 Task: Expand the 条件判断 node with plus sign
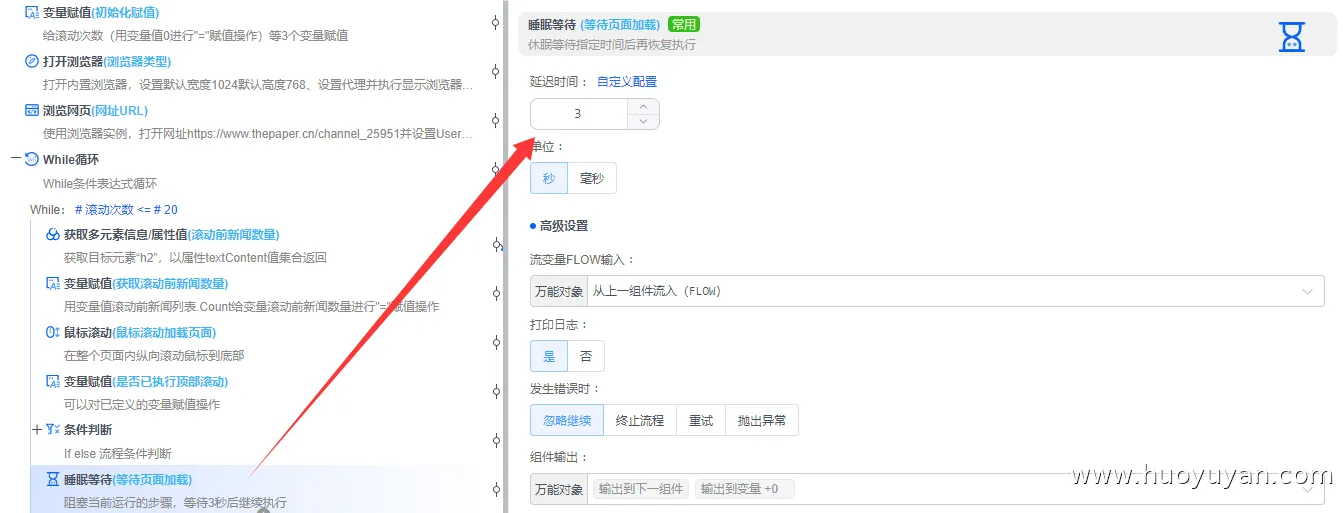37,430
